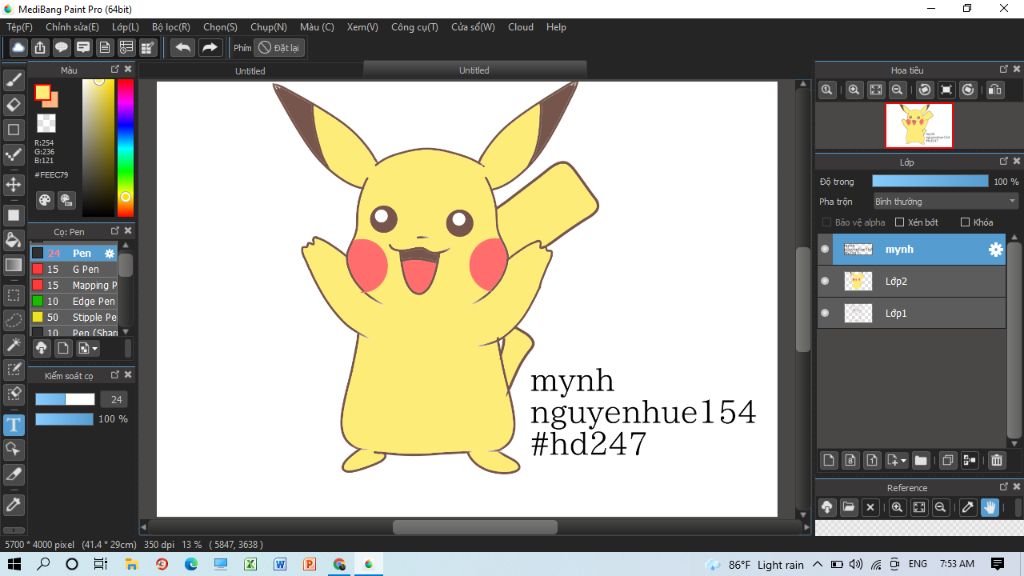Click the foreground color swatch
Viewport: 1024px width, 576px height.
pos(42,93)
